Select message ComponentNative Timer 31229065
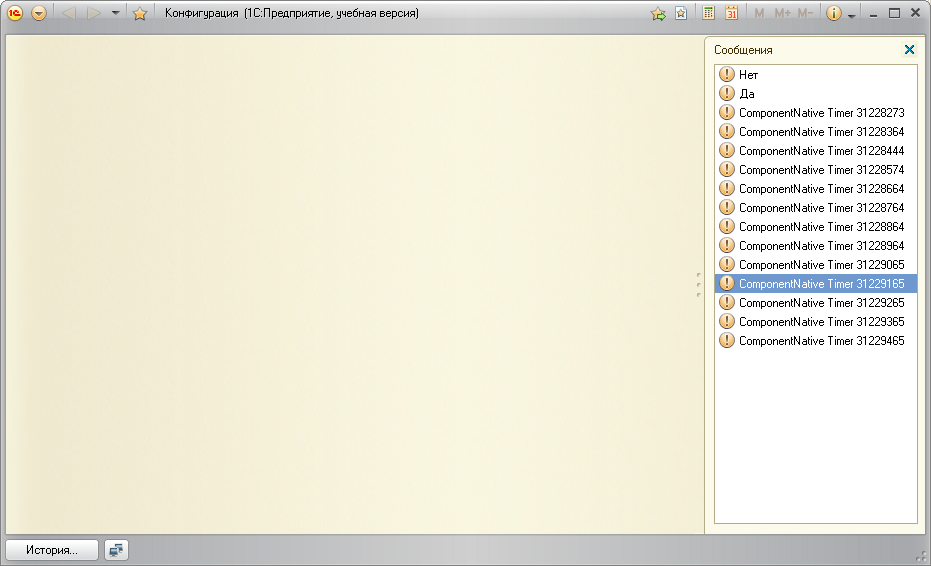 [816, 265]
